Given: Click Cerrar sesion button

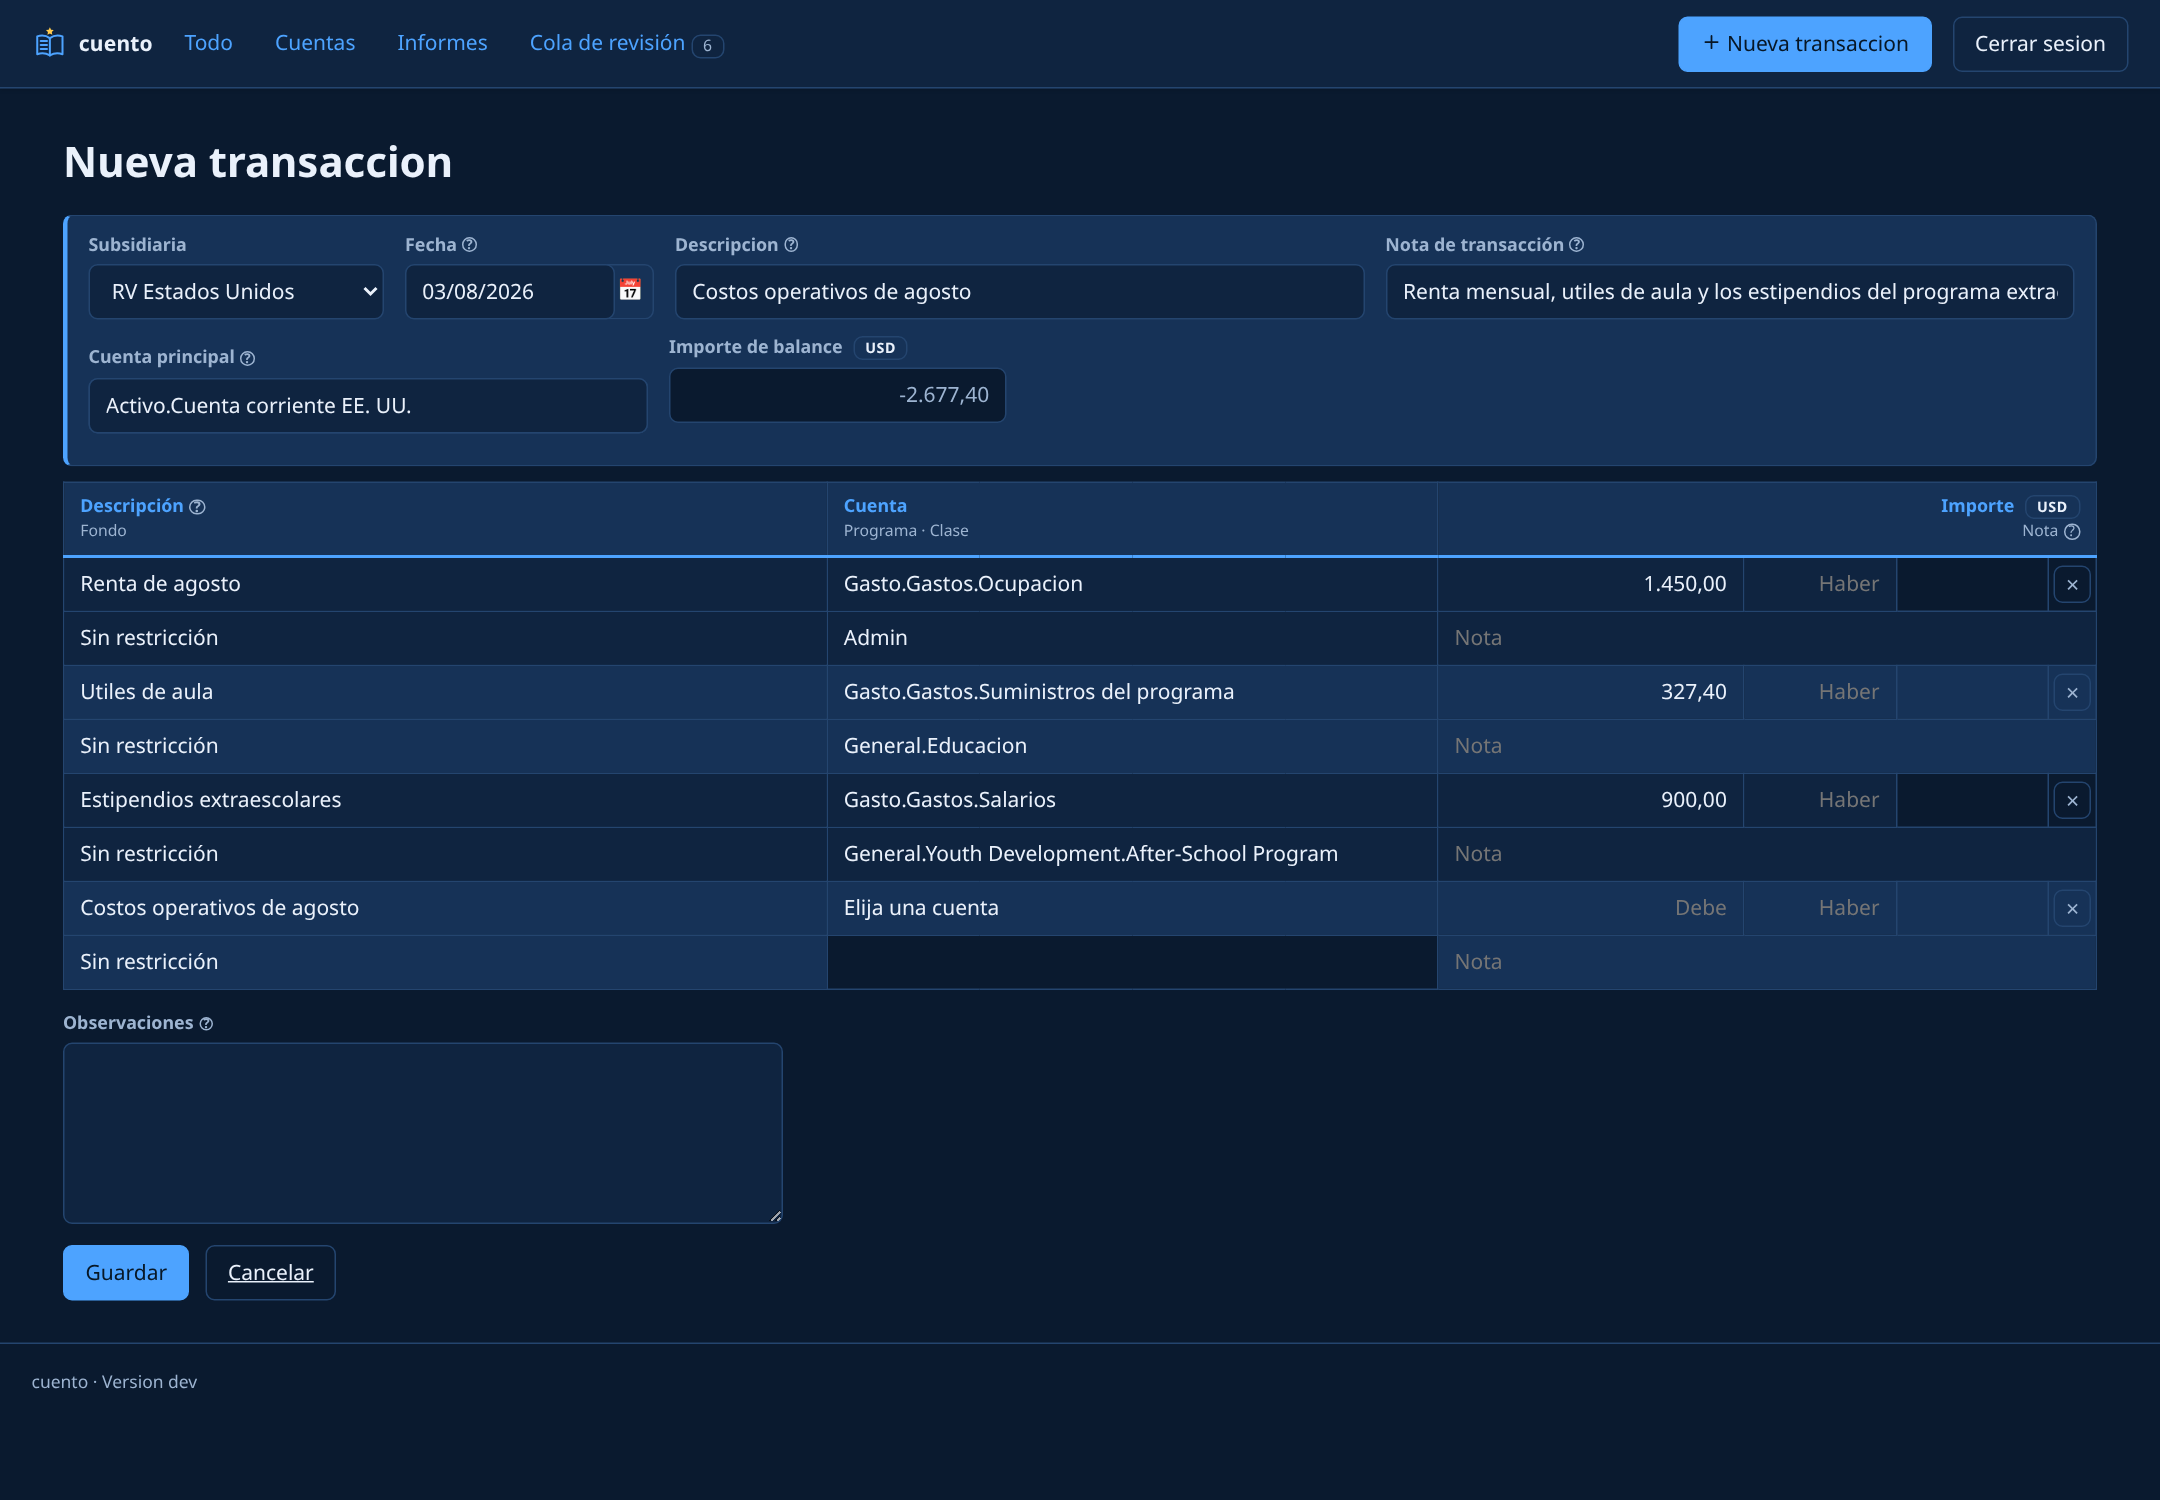Looking at the screenshot, I should [x=2040, y=44].
